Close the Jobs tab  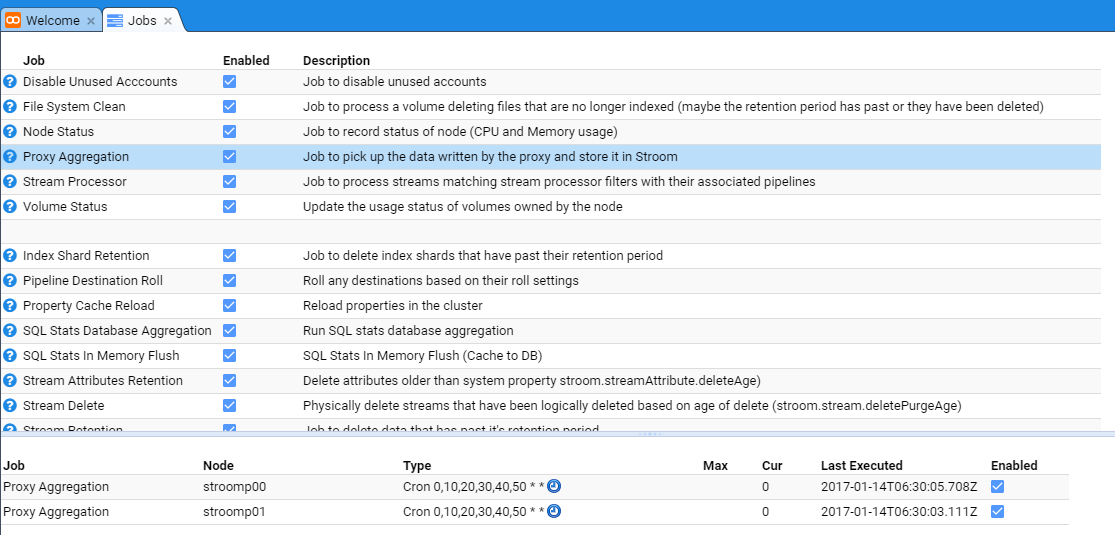pyautogui.click(x=168, y=21)
